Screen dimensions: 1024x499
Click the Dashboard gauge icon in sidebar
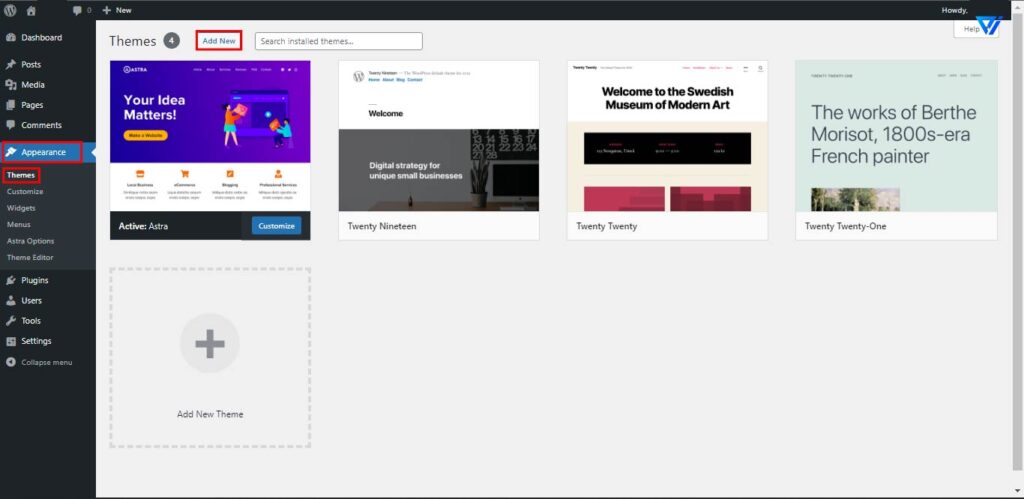coord(10,38)
